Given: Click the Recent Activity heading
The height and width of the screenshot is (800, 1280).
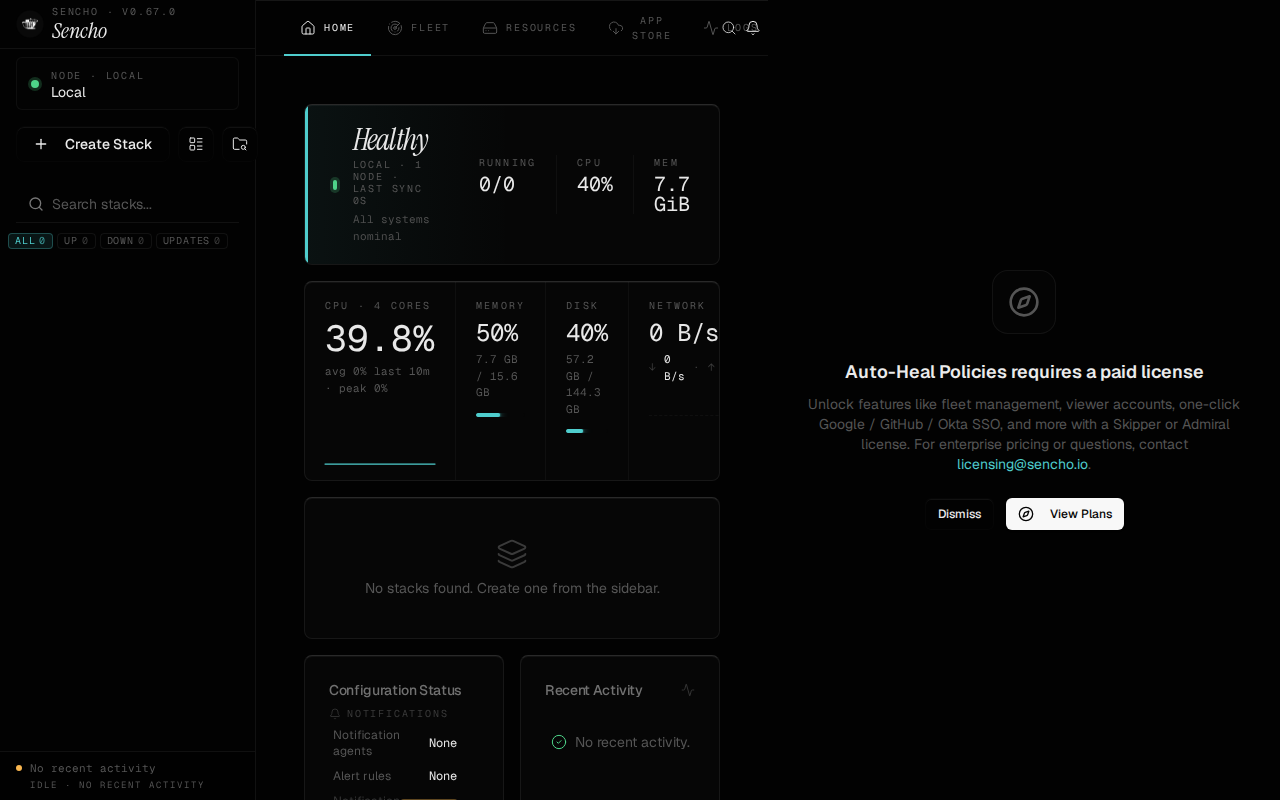Looking at the screenshot, I should click(x=594, y=690).
